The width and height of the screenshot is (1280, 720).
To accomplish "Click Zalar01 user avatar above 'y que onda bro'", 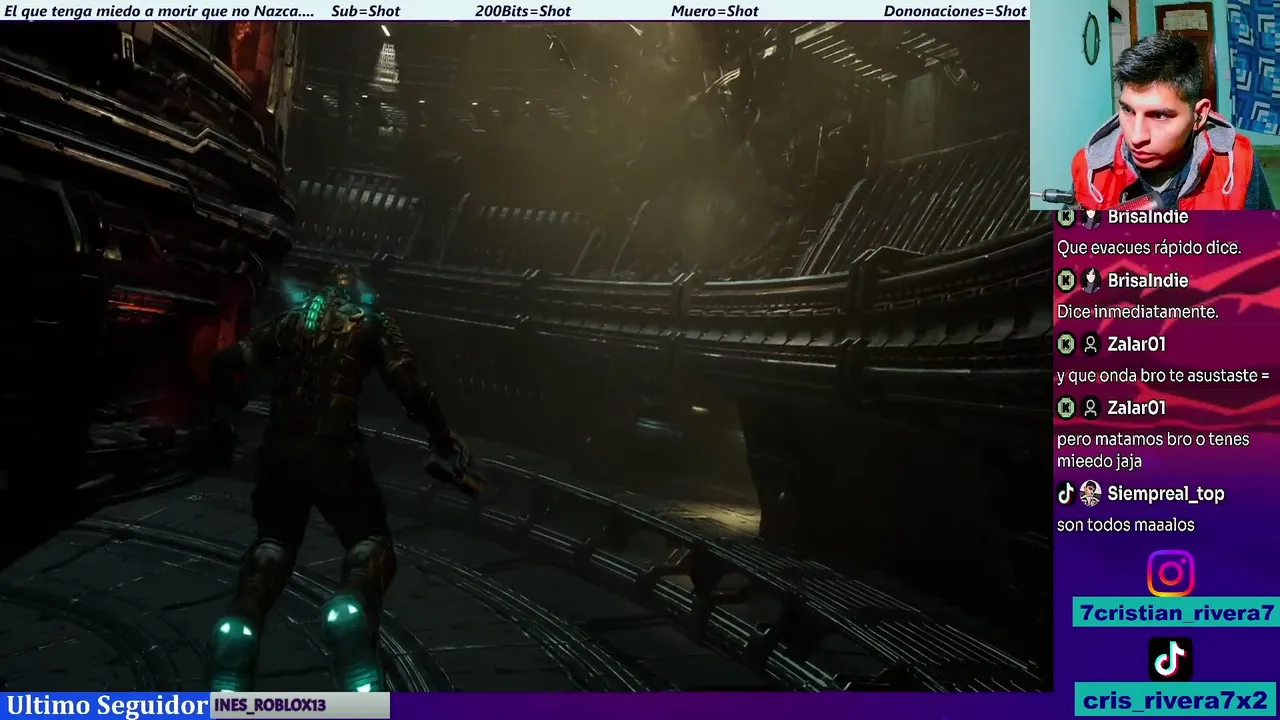I will 1090,344.
